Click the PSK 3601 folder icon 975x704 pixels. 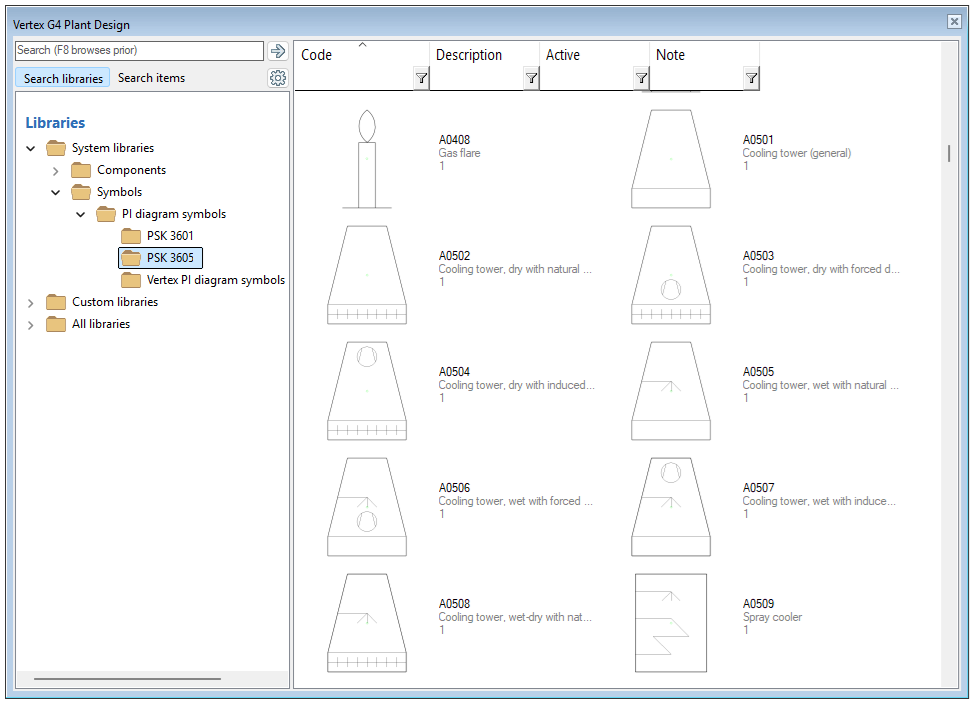130,235
